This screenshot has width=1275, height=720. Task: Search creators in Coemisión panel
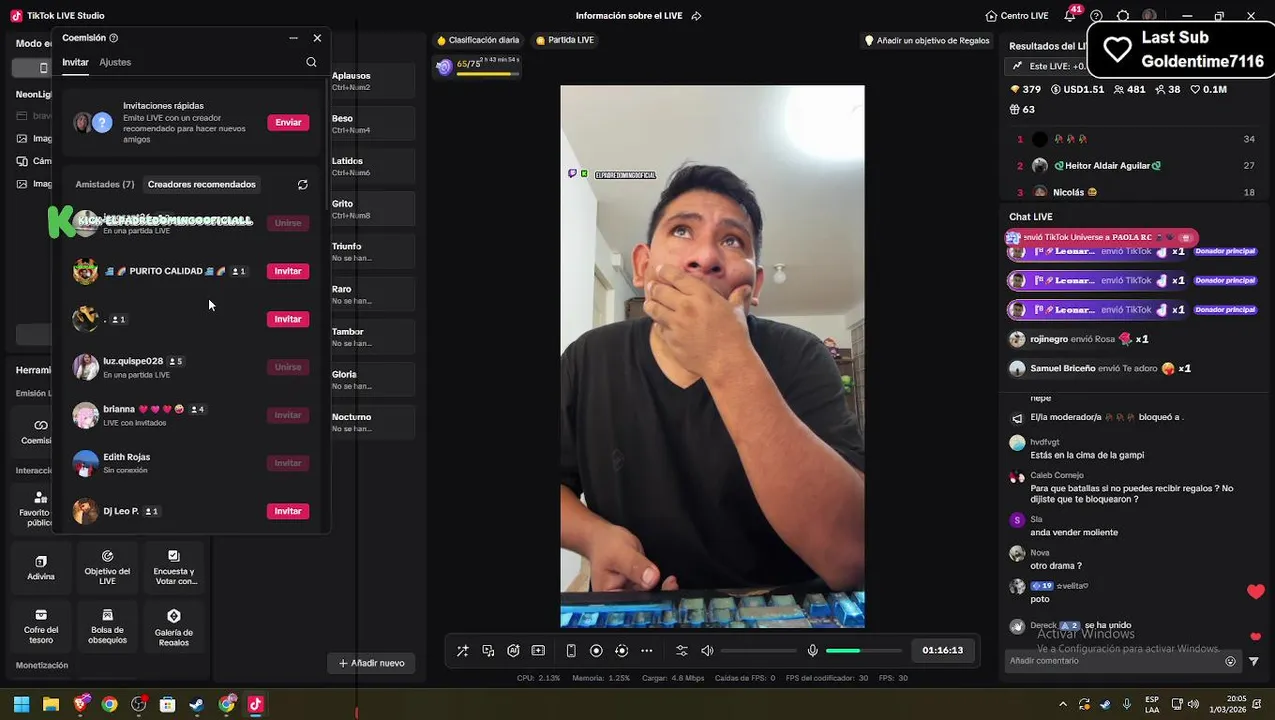tap(311, 62)
